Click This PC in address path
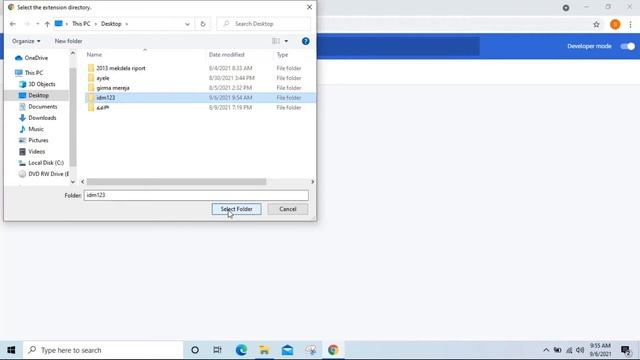The width and height of the screenshot is (640, 360). coord(81,24)
